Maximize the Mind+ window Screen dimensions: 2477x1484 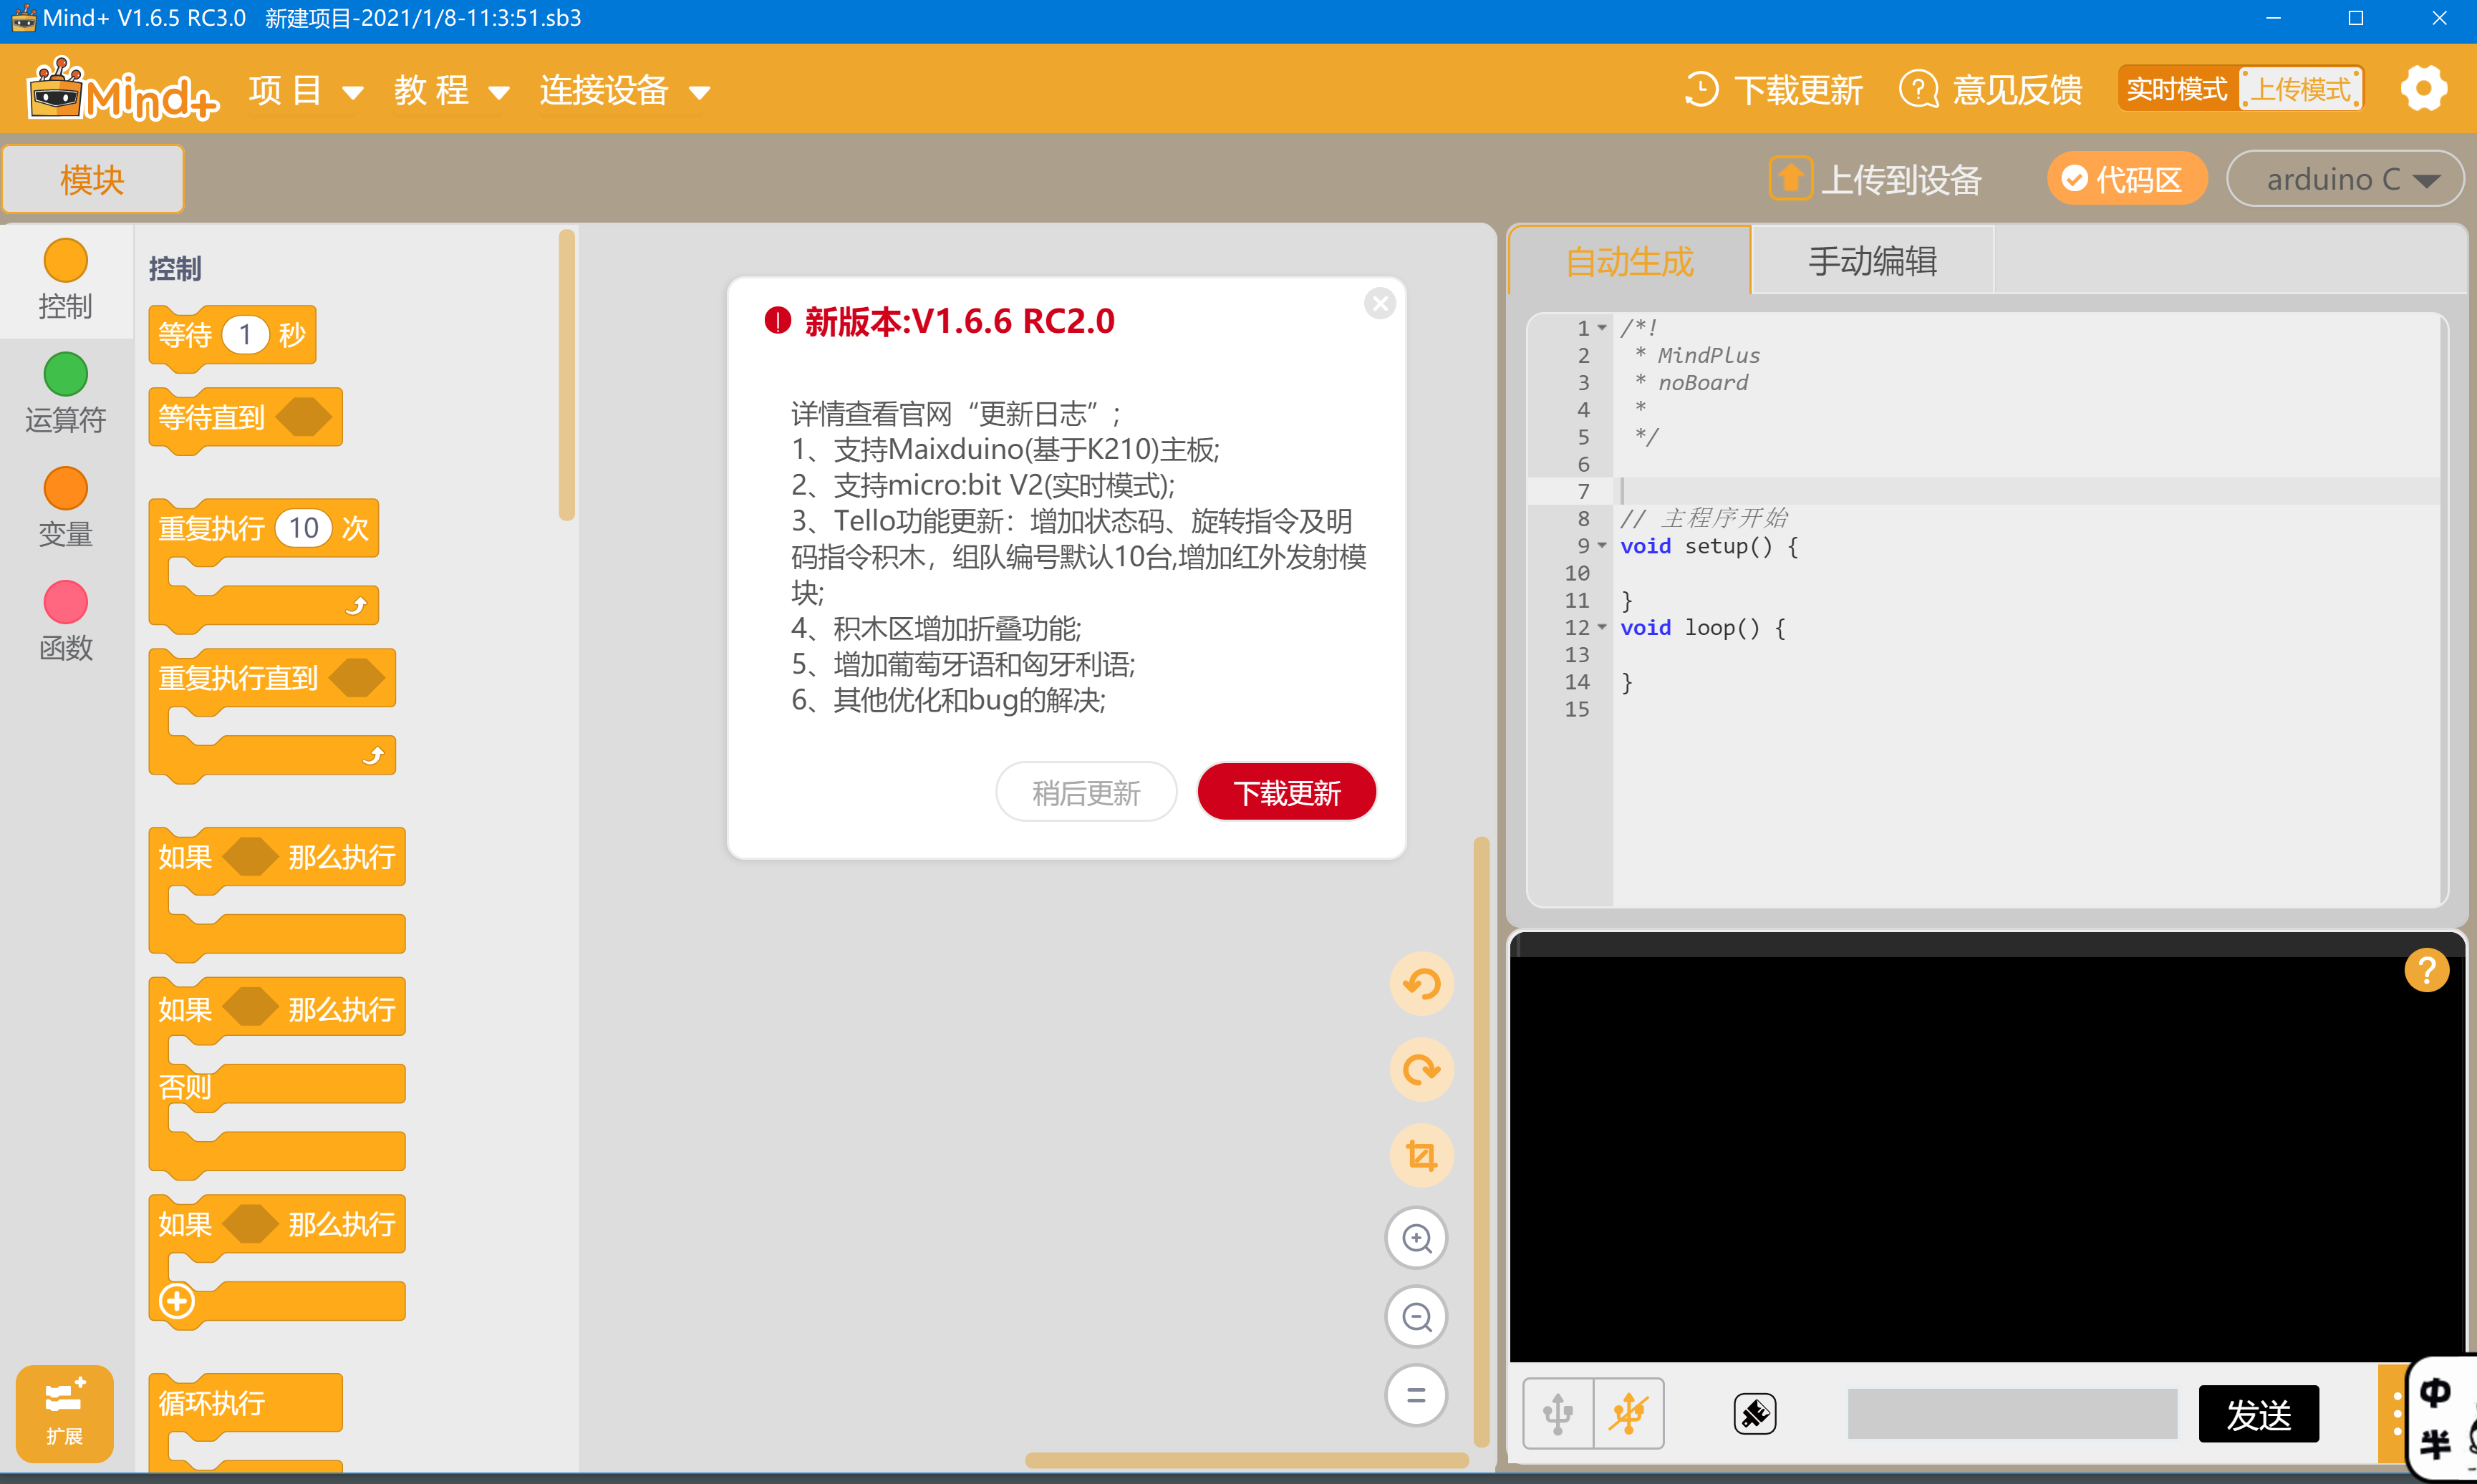(x=2355, y=19)
